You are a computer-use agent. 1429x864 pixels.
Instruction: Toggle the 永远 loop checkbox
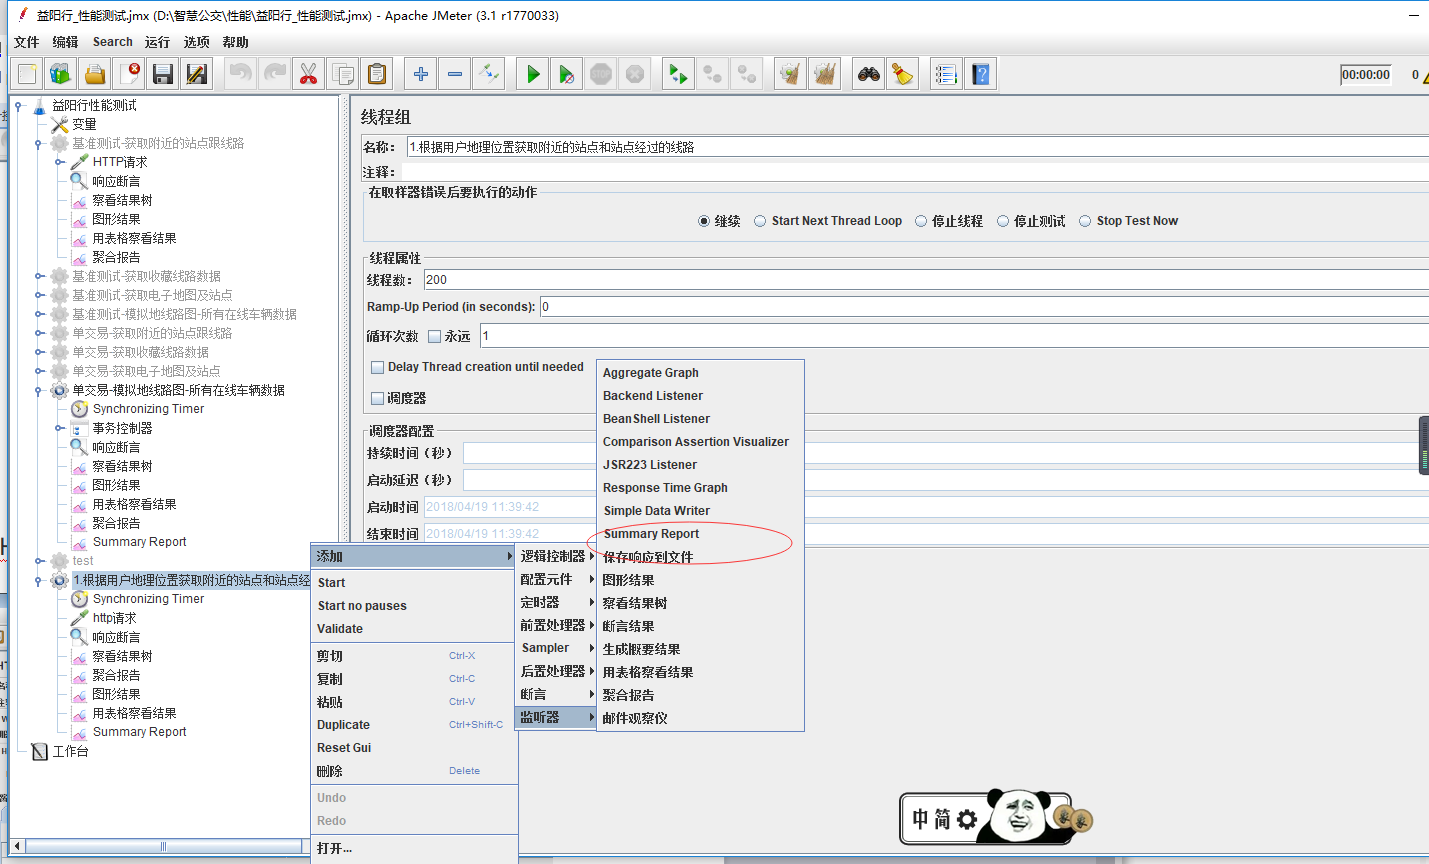(434, 336)
